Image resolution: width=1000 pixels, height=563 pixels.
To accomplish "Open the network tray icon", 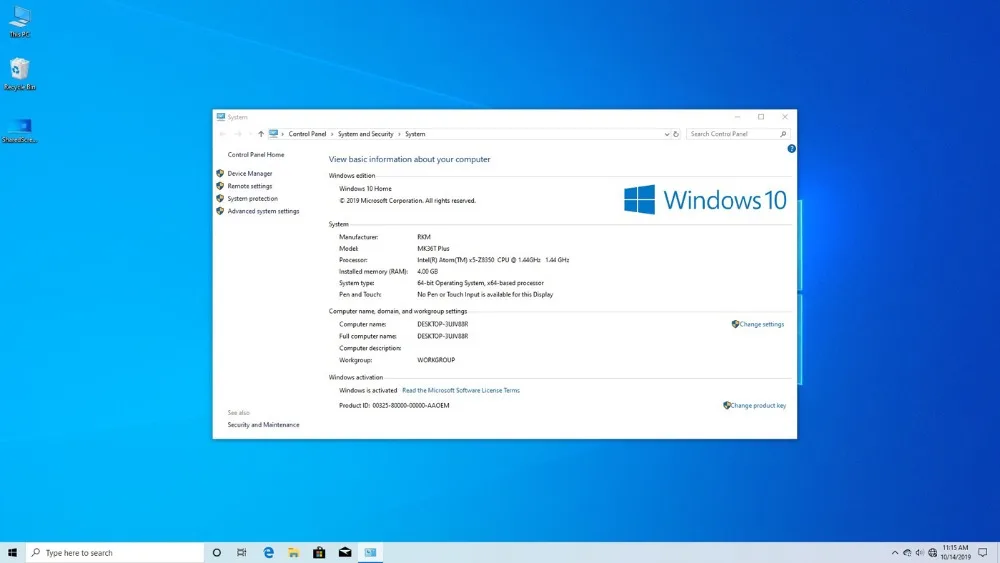I will pyautogui.click(x=907, y=553).
